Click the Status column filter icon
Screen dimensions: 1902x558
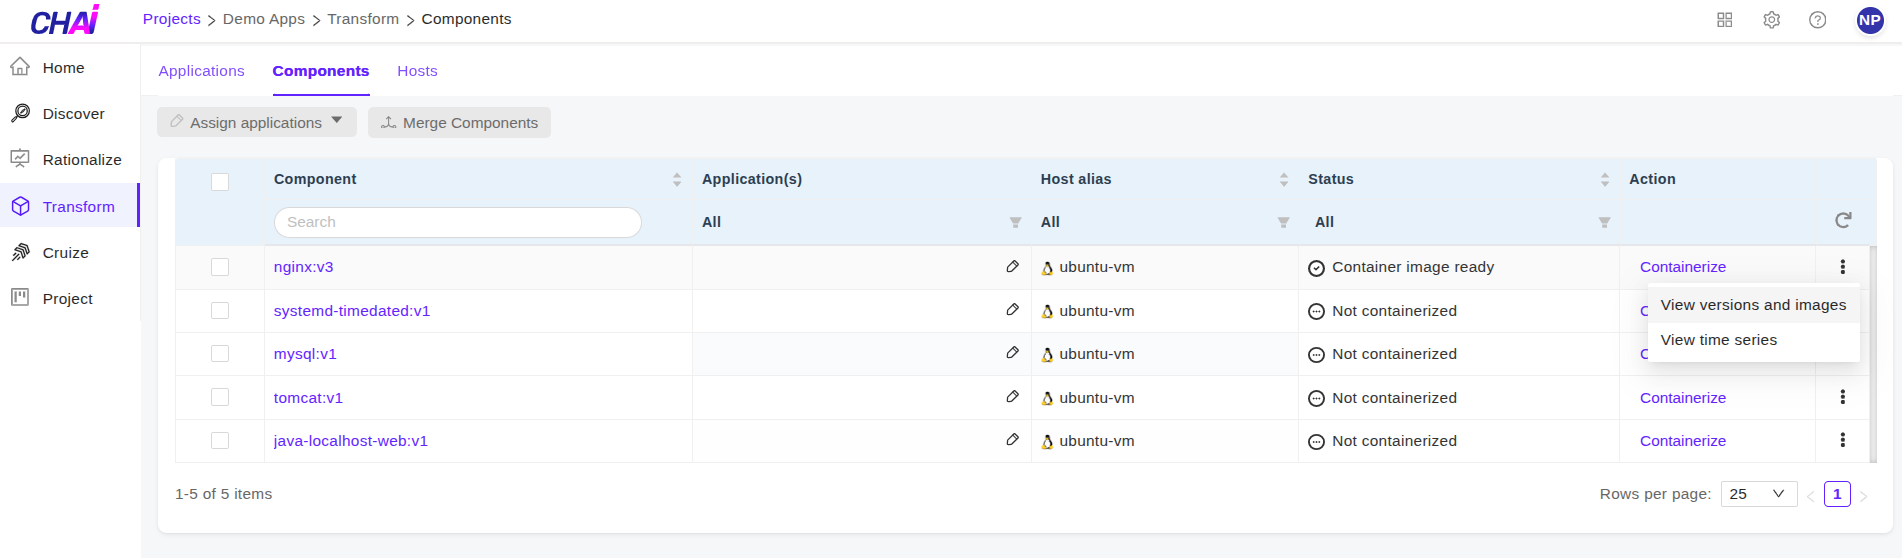[x=1604, y=222]
